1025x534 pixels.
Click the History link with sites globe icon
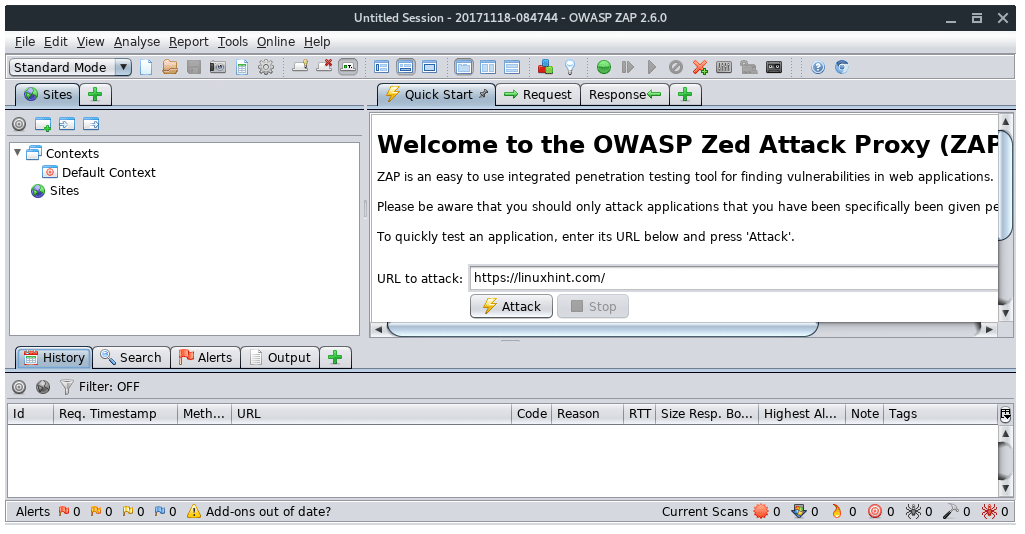43,387
